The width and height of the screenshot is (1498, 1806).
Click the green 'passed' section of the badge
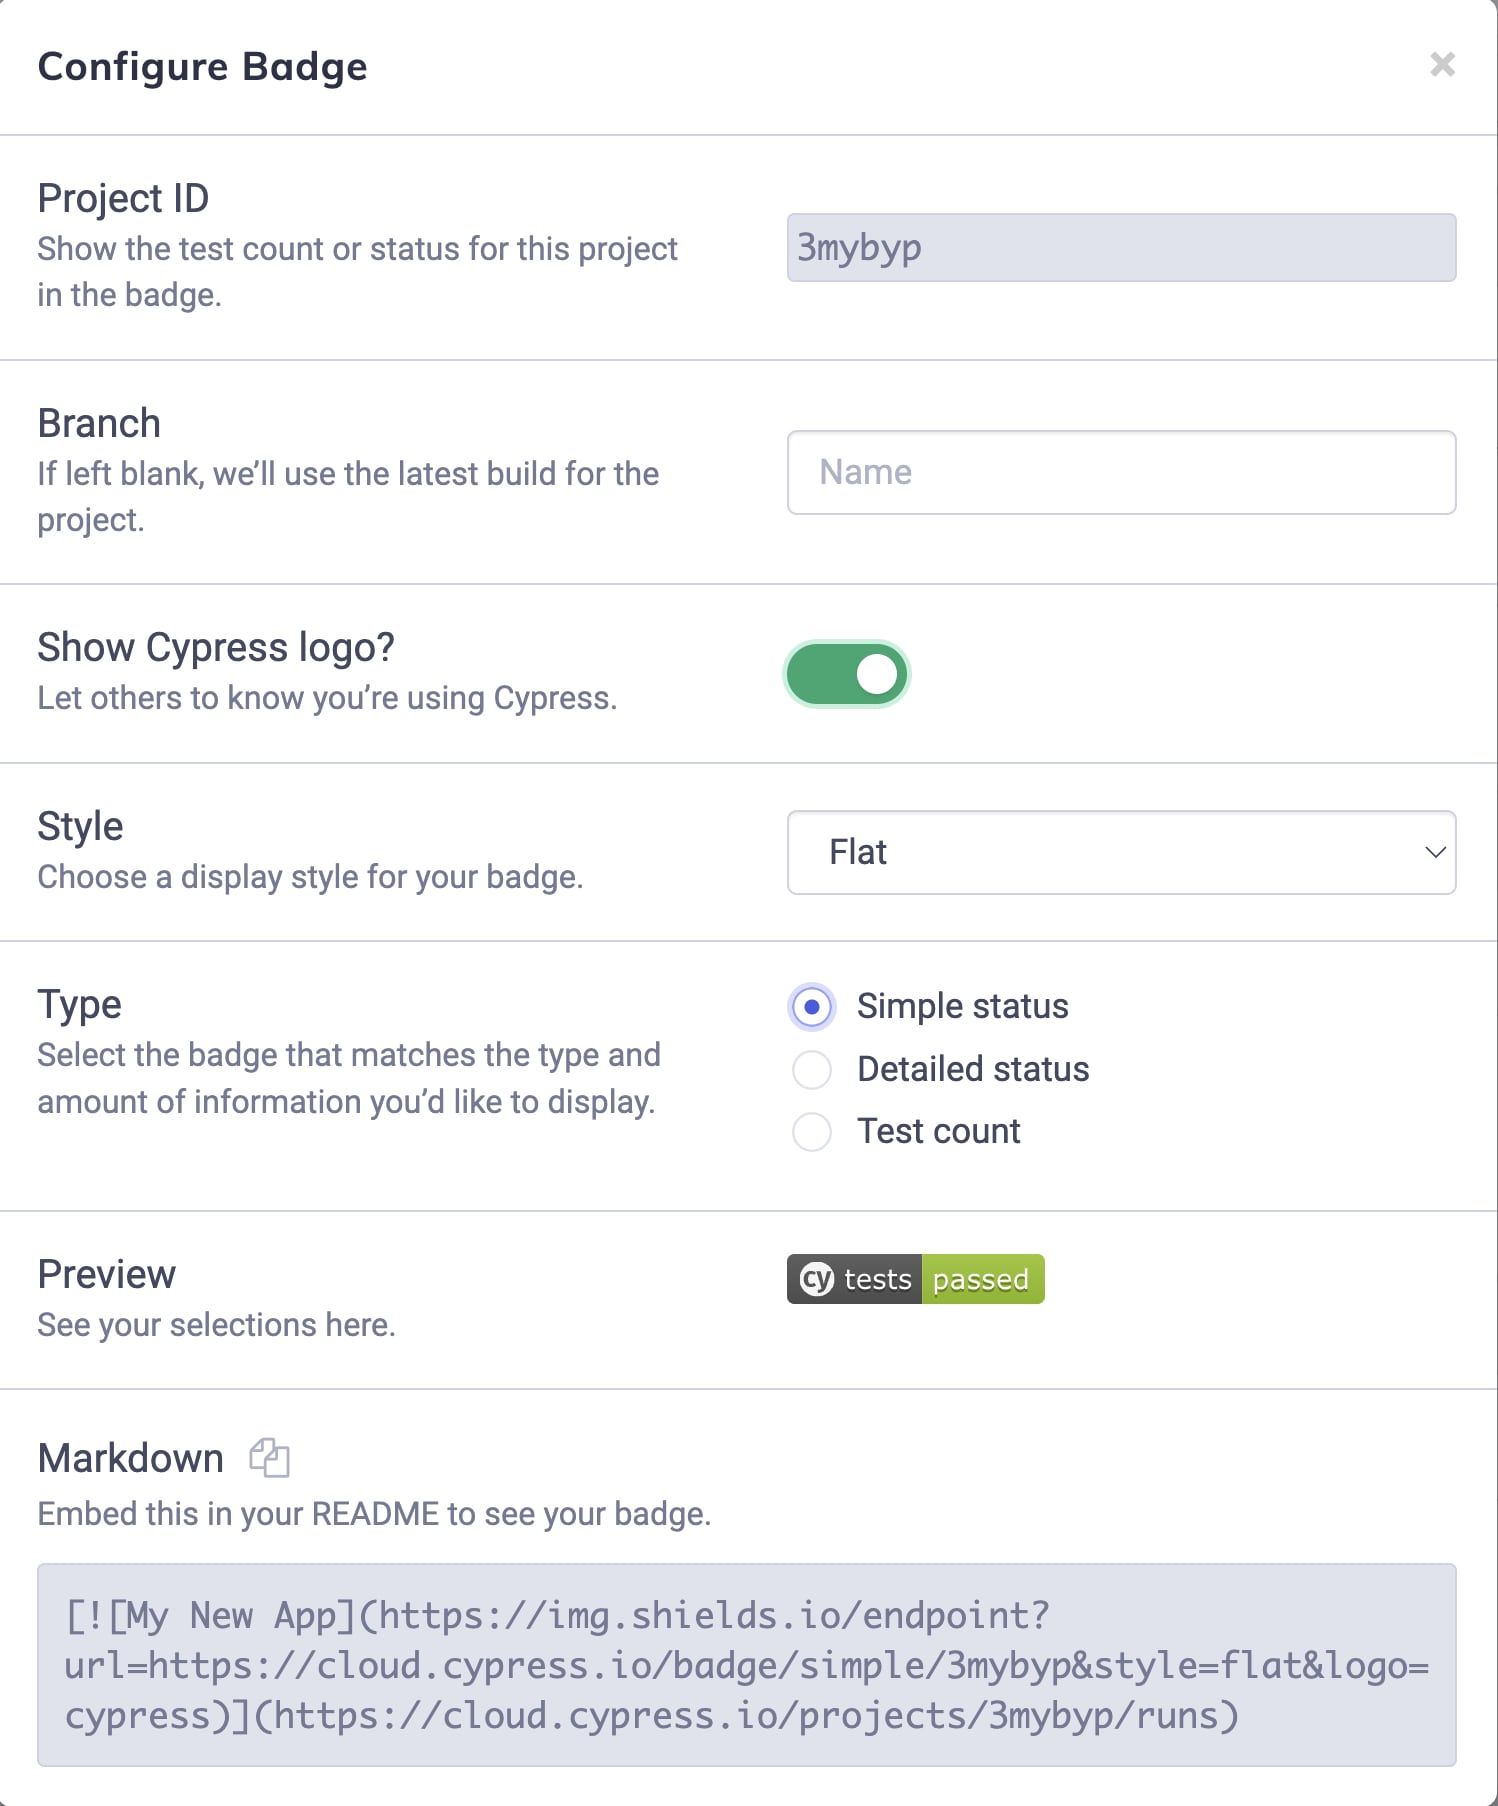(x=981, y=1279)
